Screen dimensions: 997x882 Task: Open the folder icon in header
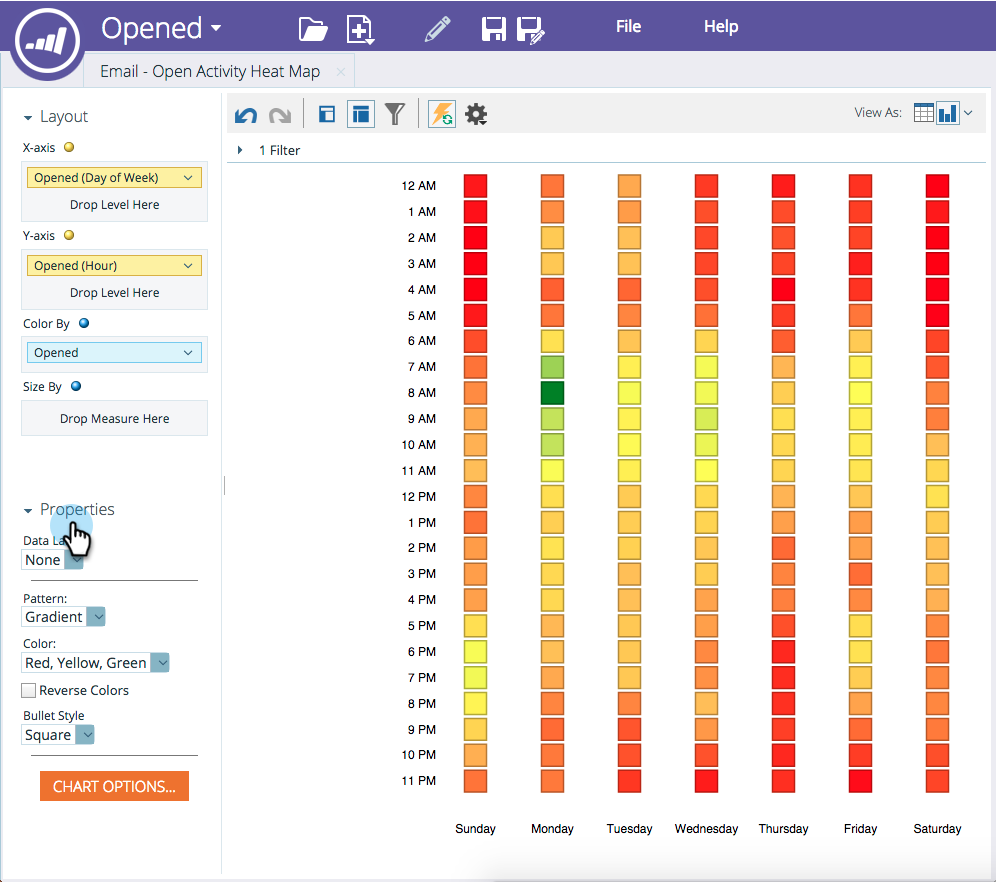coord(313,29)
